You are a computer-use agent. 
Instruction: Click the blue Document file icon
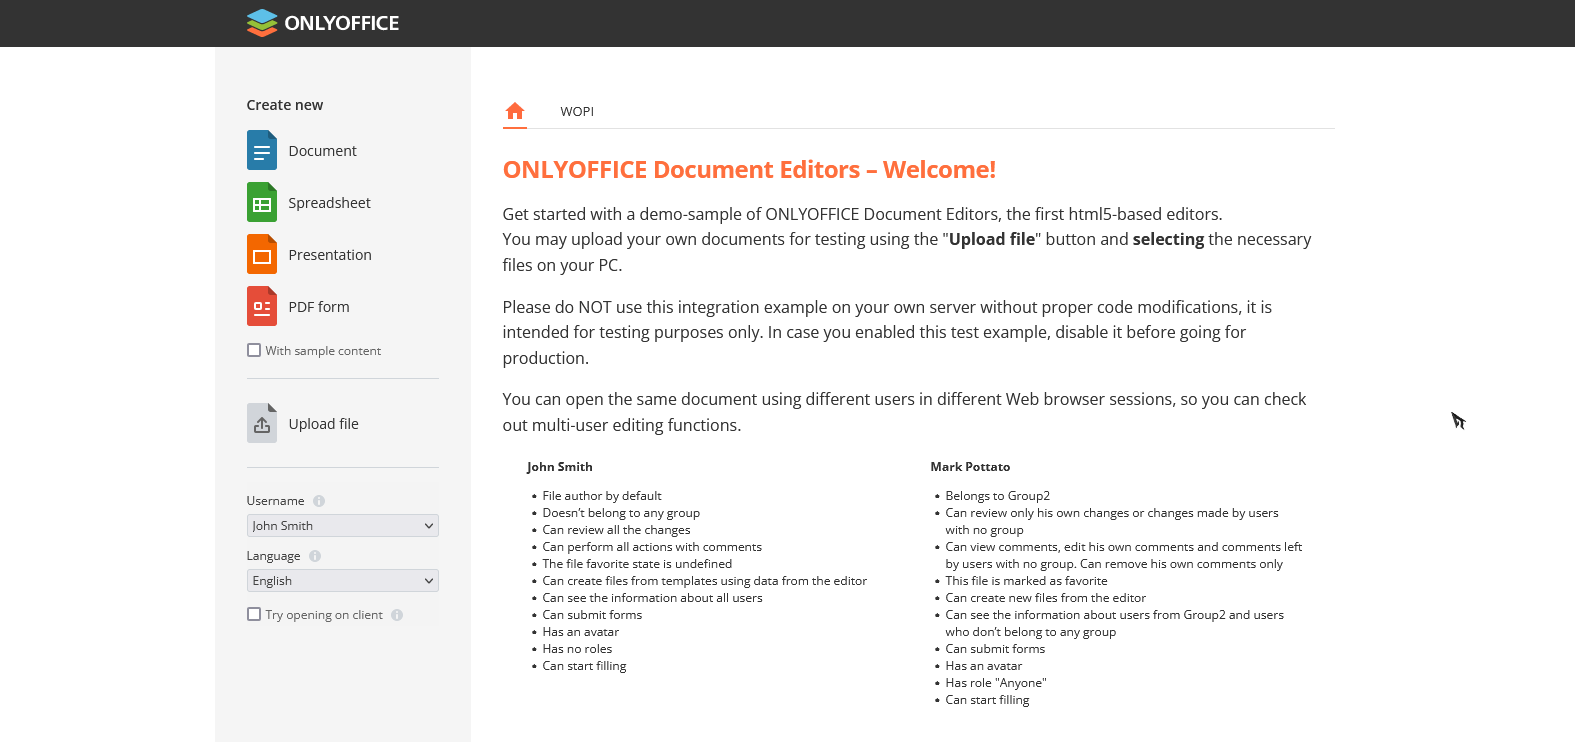tap(262, 151)
